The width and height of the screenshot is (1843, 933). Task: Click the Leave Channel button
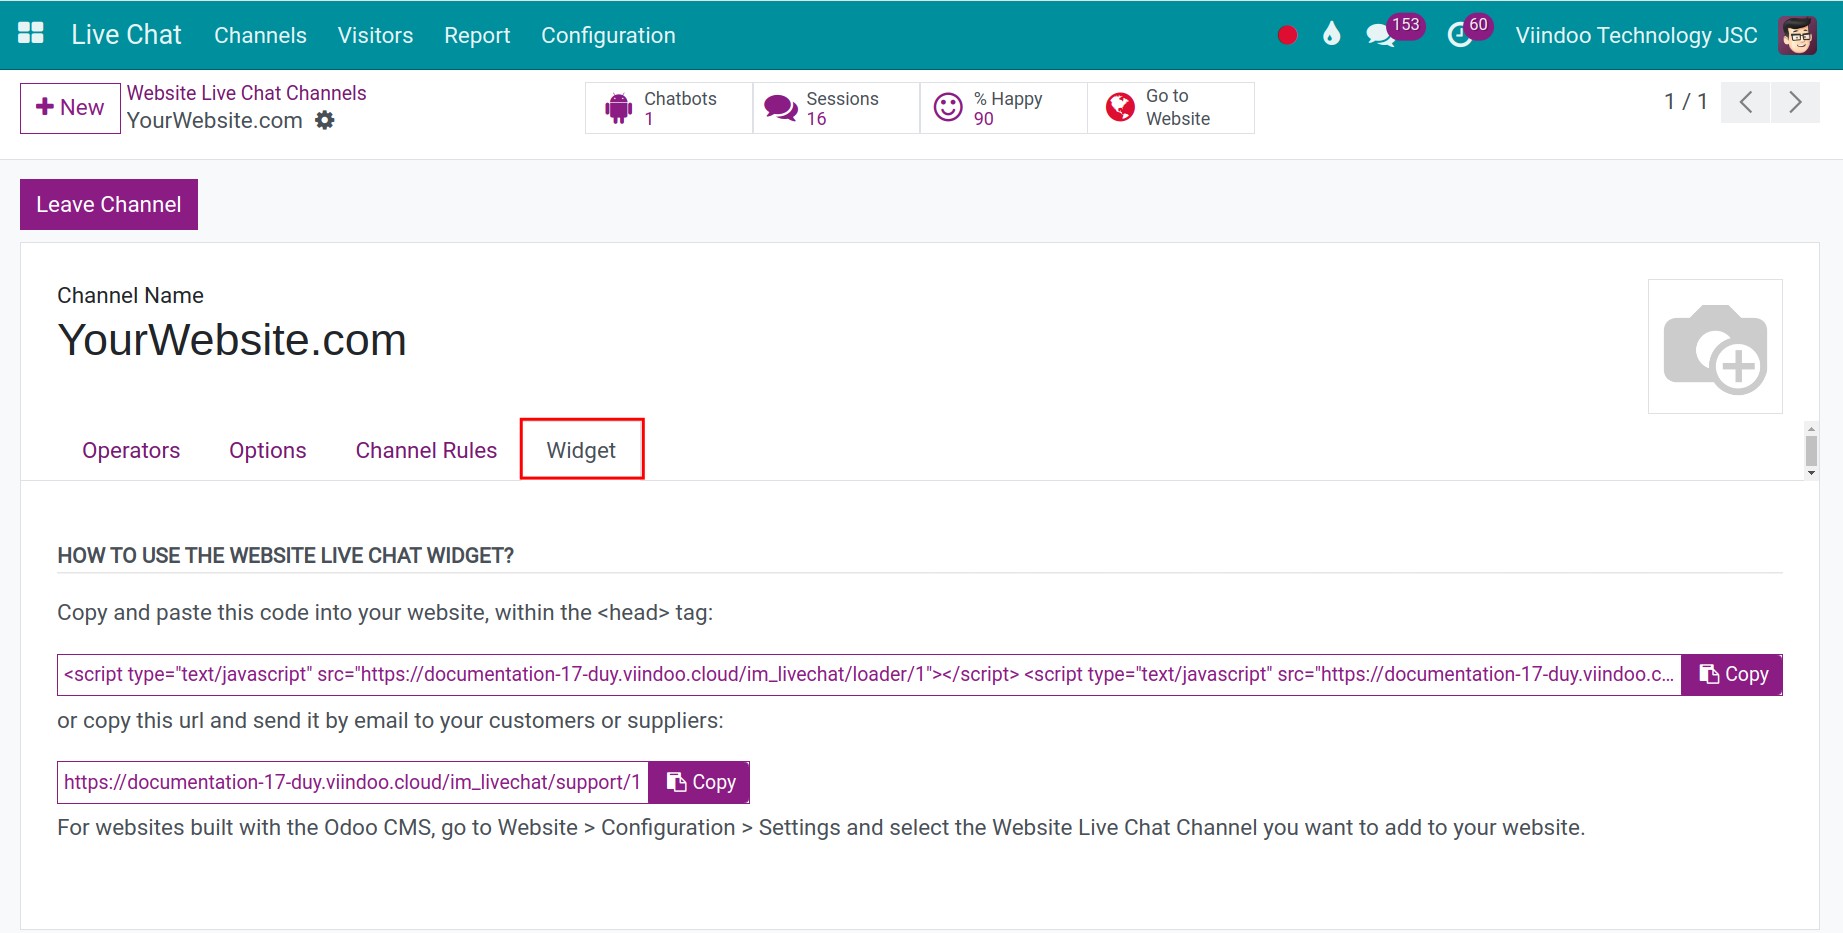[109, 205]
